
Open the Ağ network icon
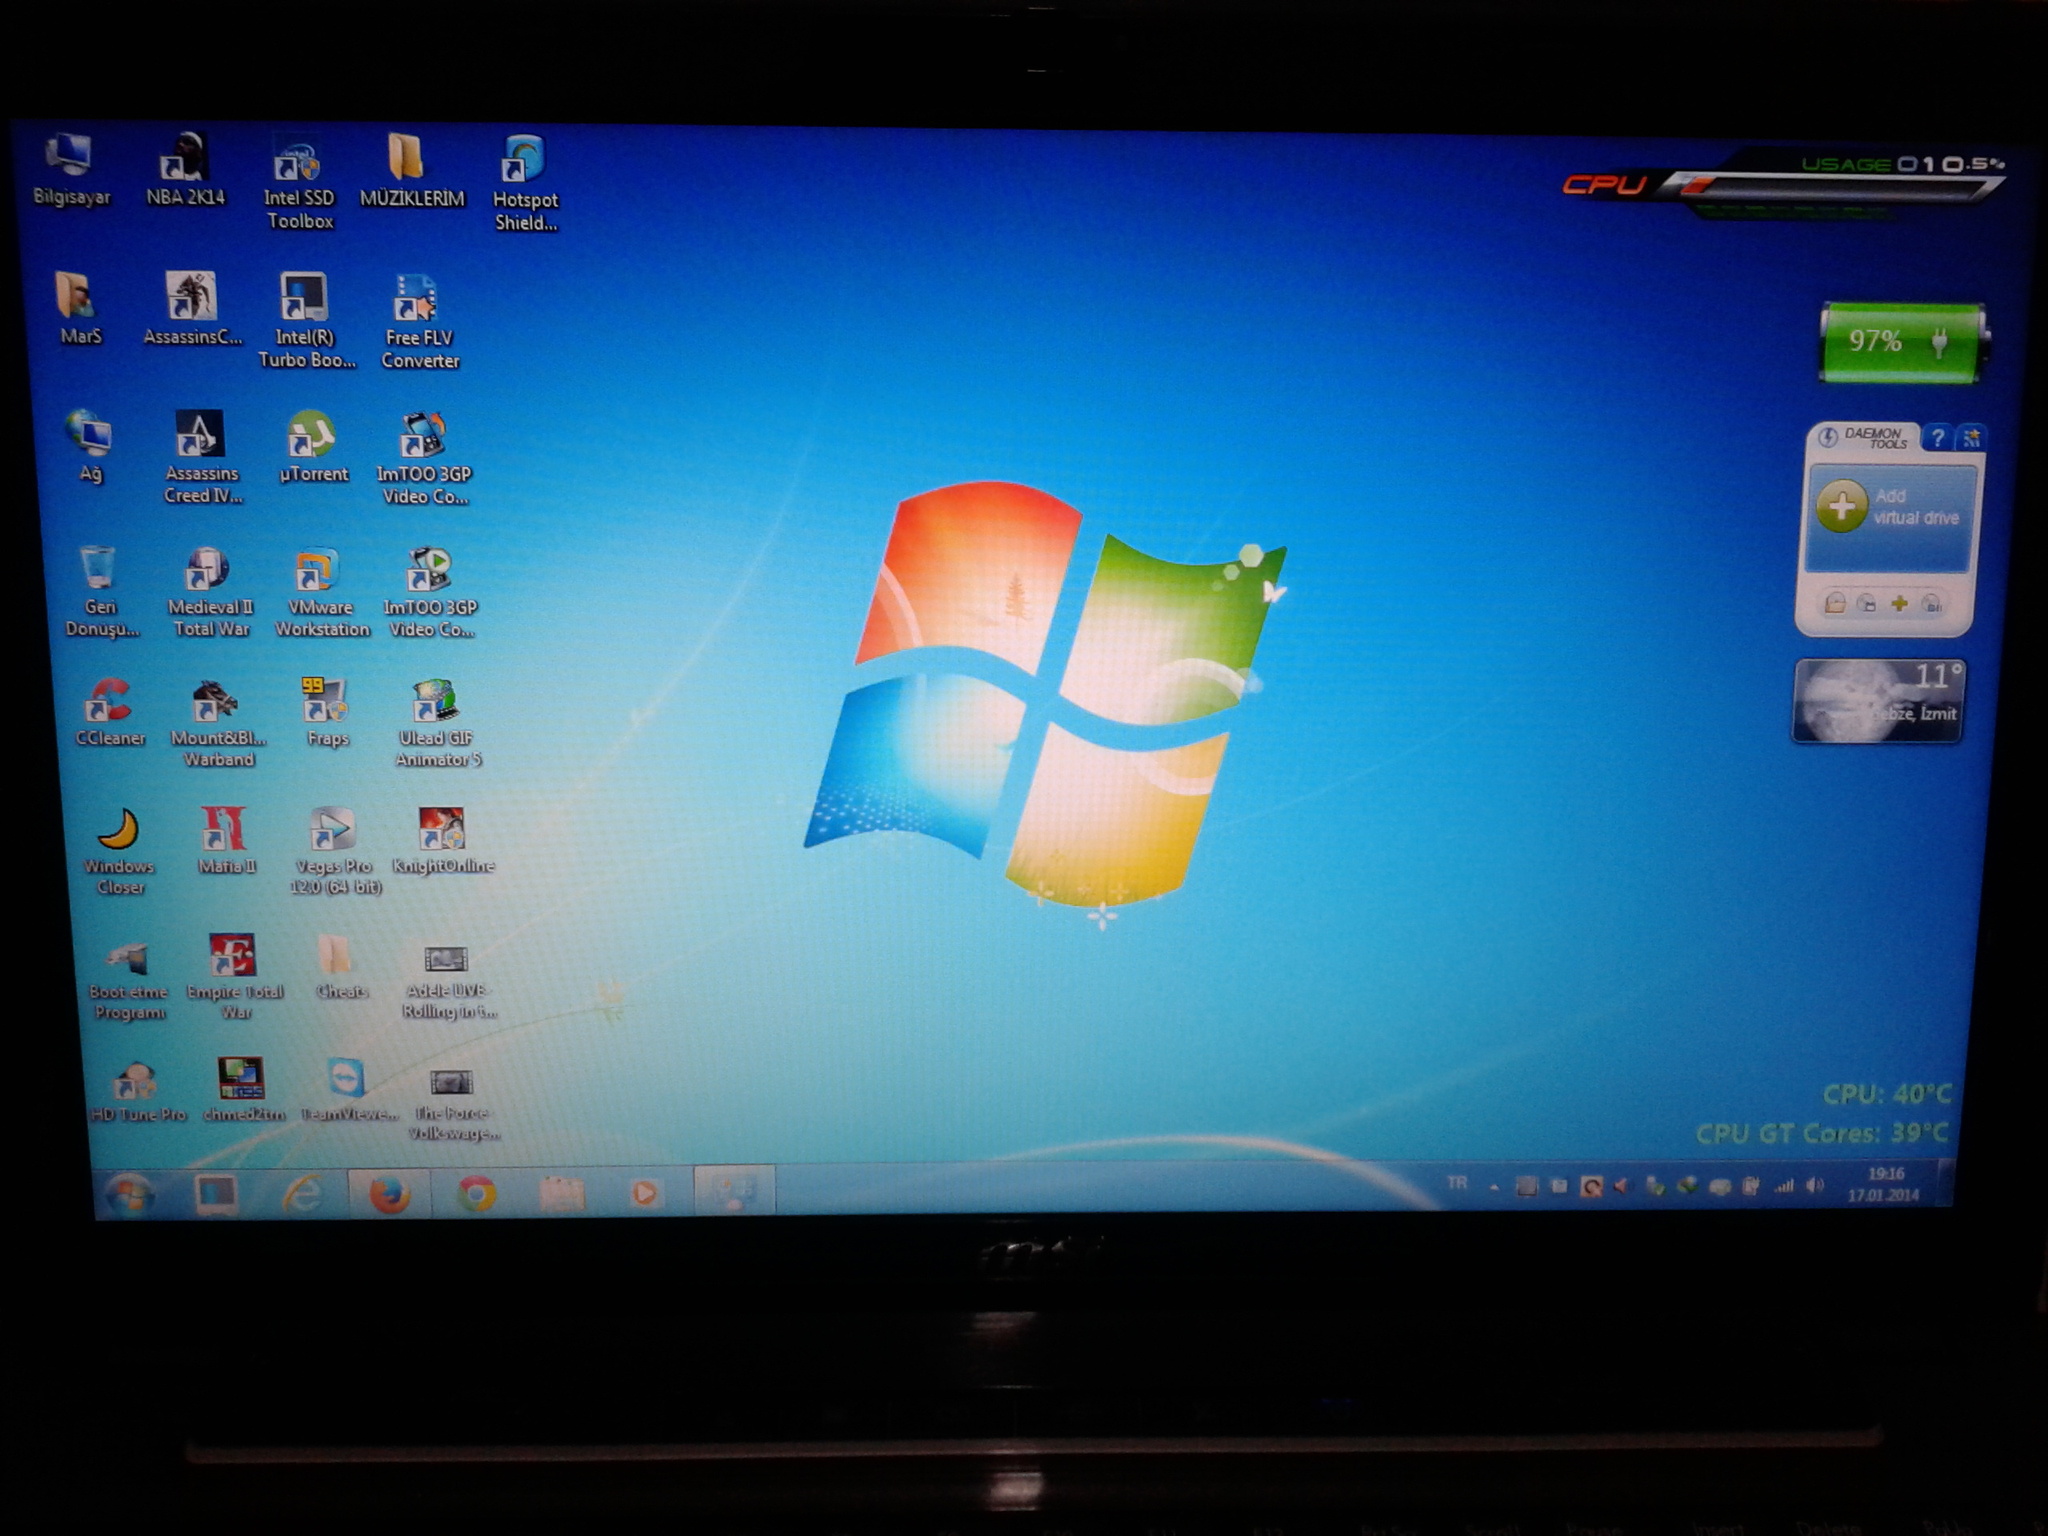click(90, 446)
